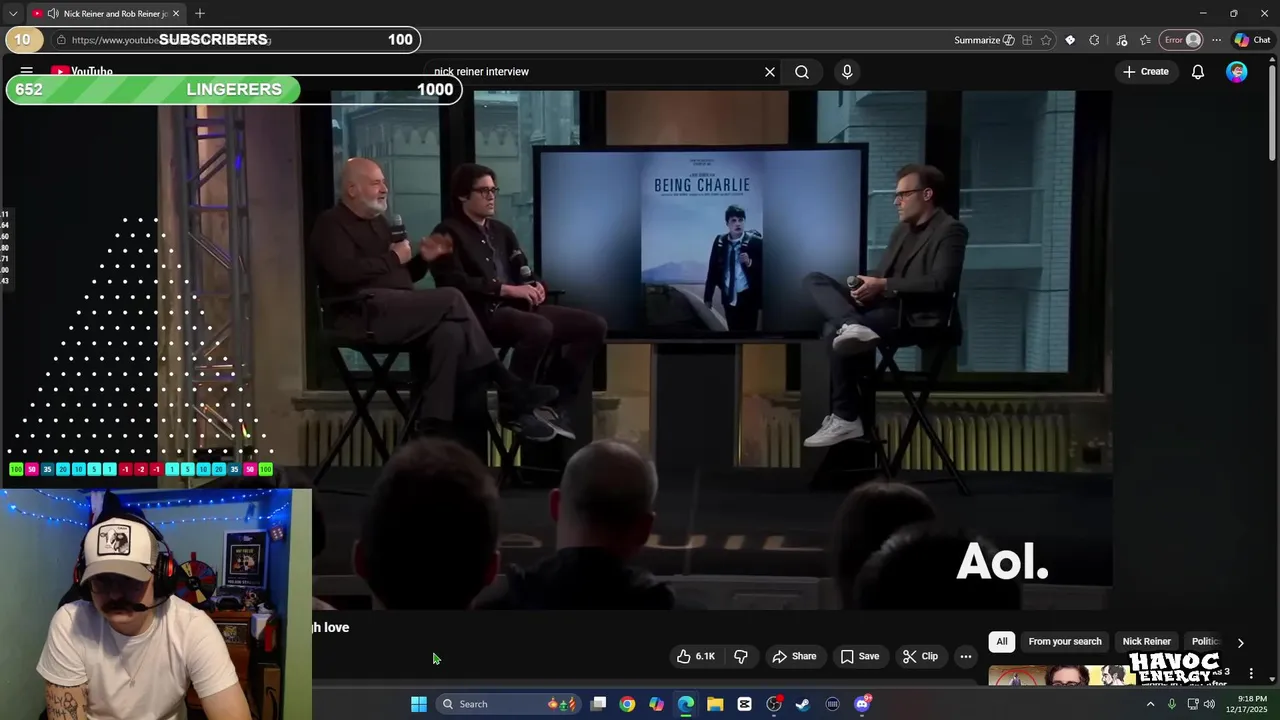Create a Clip from this video

tap(920, 656)
